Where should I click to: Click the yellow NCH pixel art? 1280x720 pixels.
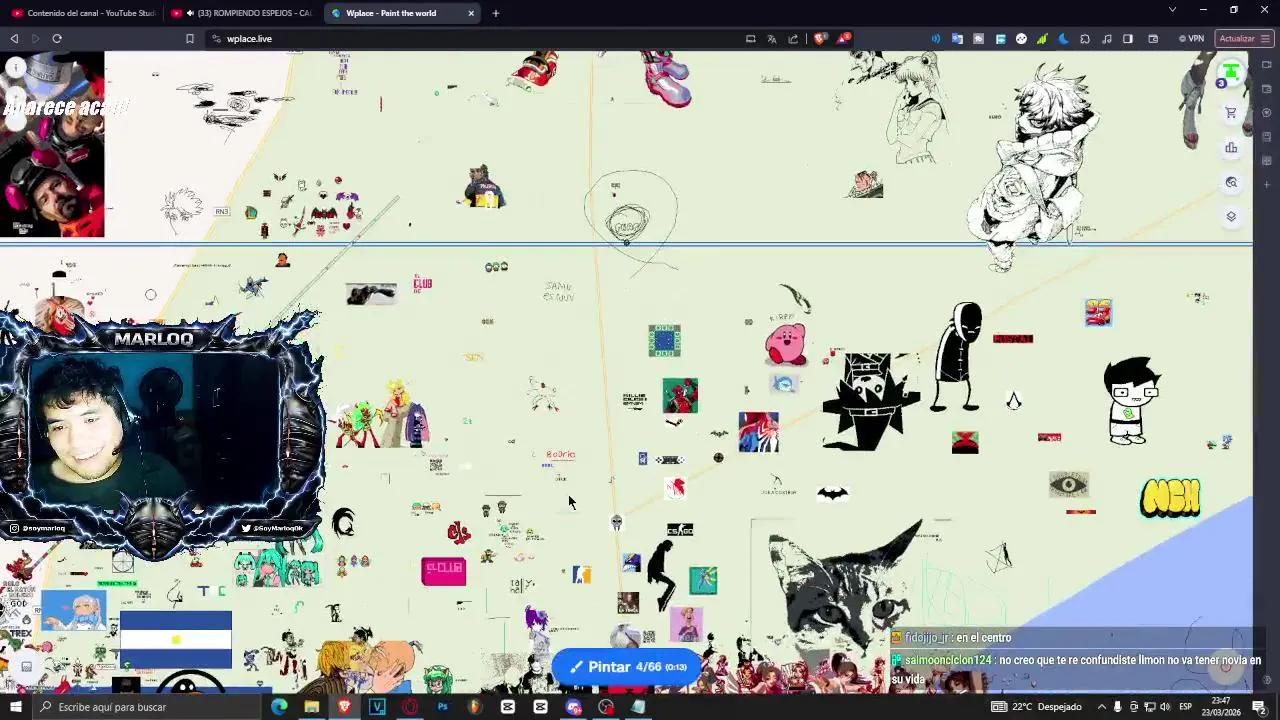coord(1170,498)
